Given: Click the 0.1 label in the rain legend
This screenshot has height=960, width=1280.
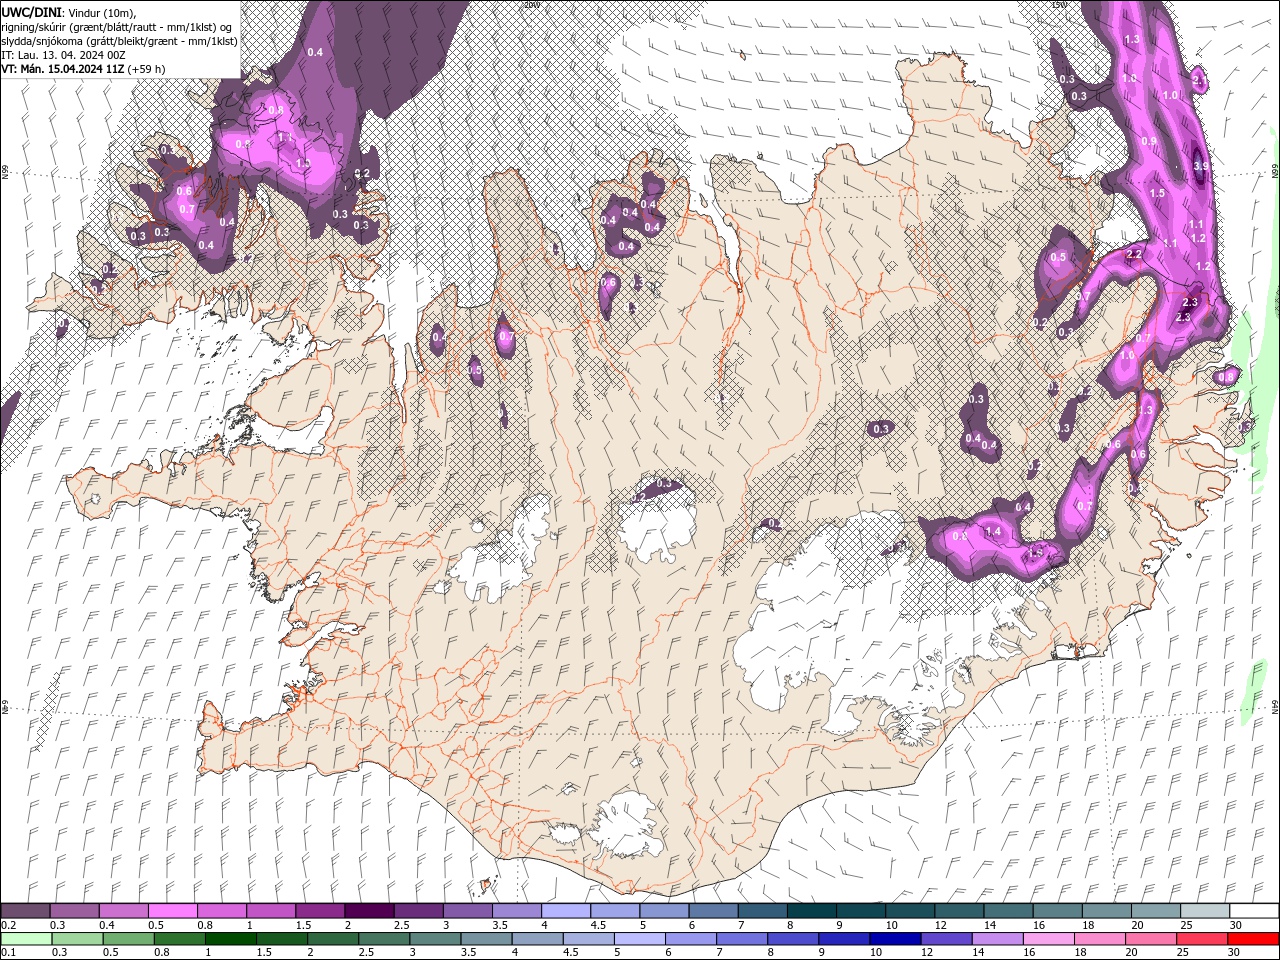Looking at the screenshot, I should click(9, 952).
